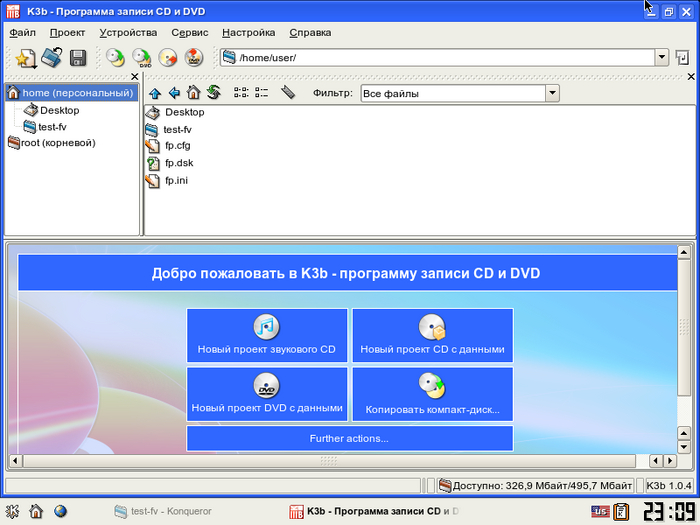The image size is (700, 525).
Task: Open the Фильтр file type dropdown
Action: [x=551, y=93]
